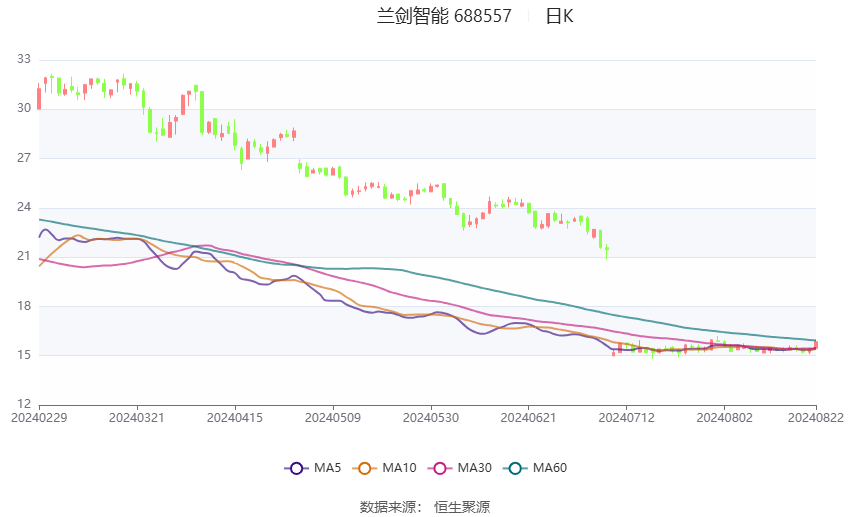Screen dimensions: 850x517
Task: Click the 日K label in title
Action: [559, 16]
